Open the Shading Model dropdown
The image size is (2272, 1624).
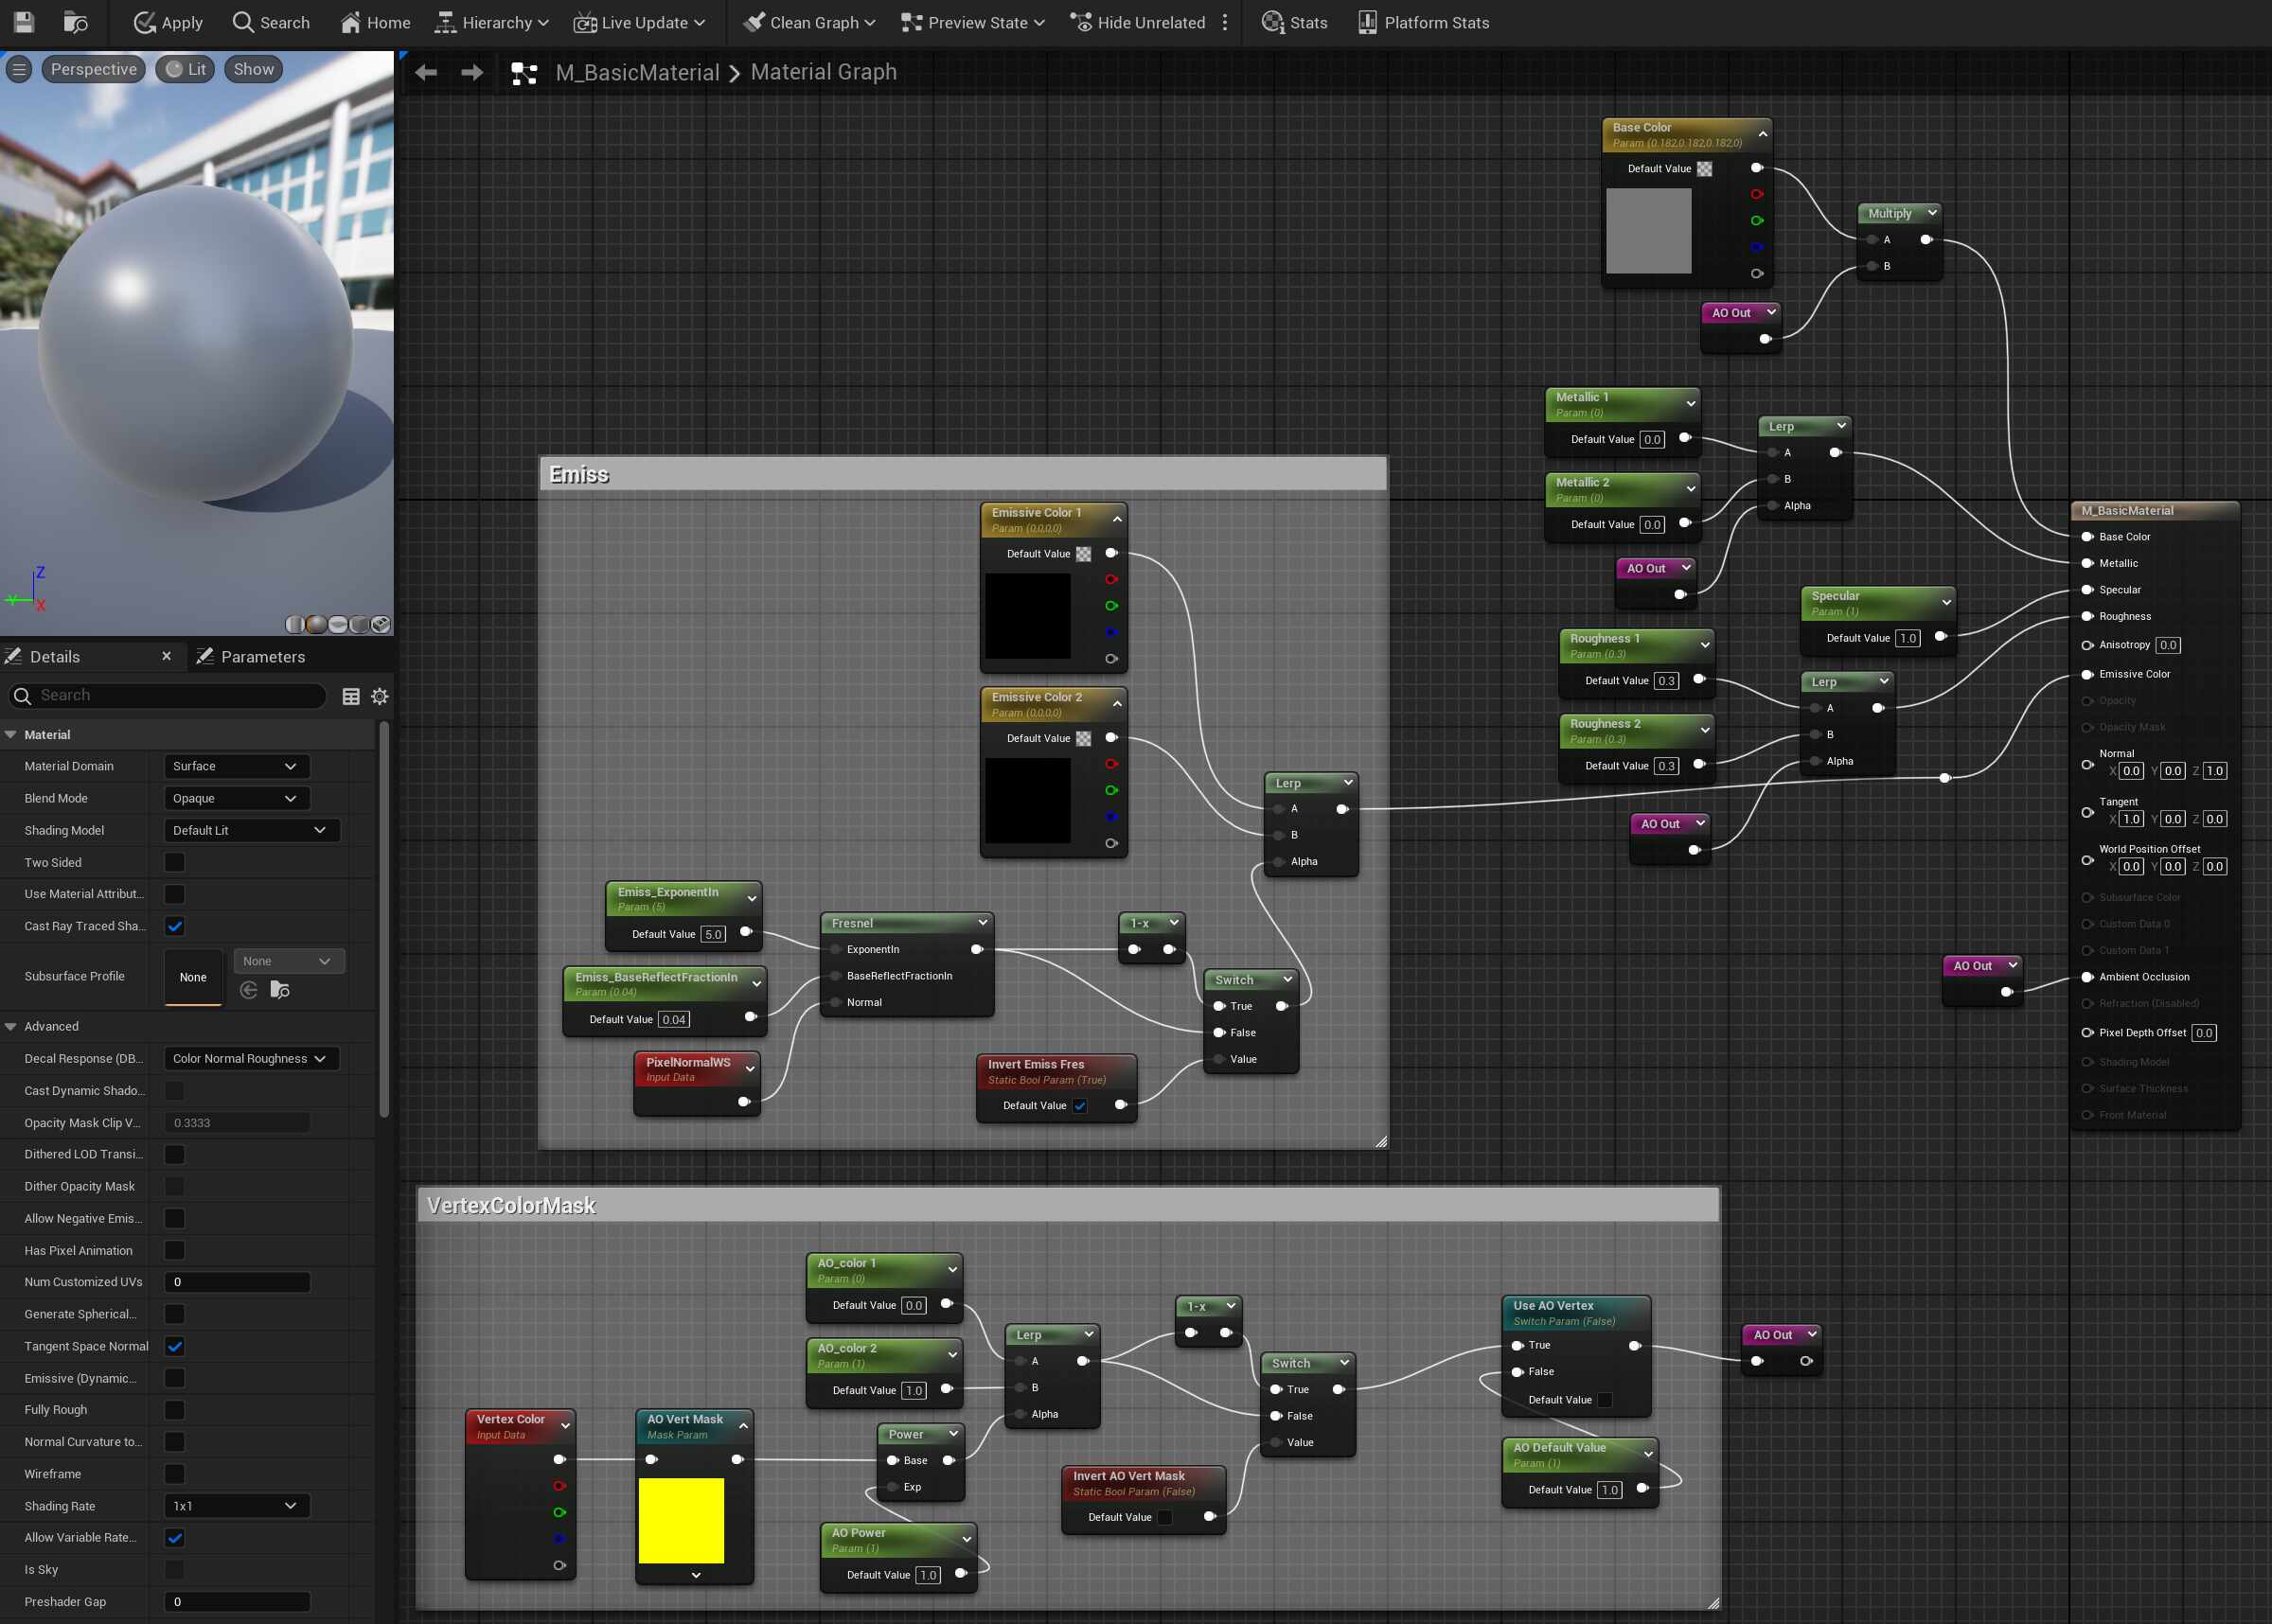[x=251, y=830]
